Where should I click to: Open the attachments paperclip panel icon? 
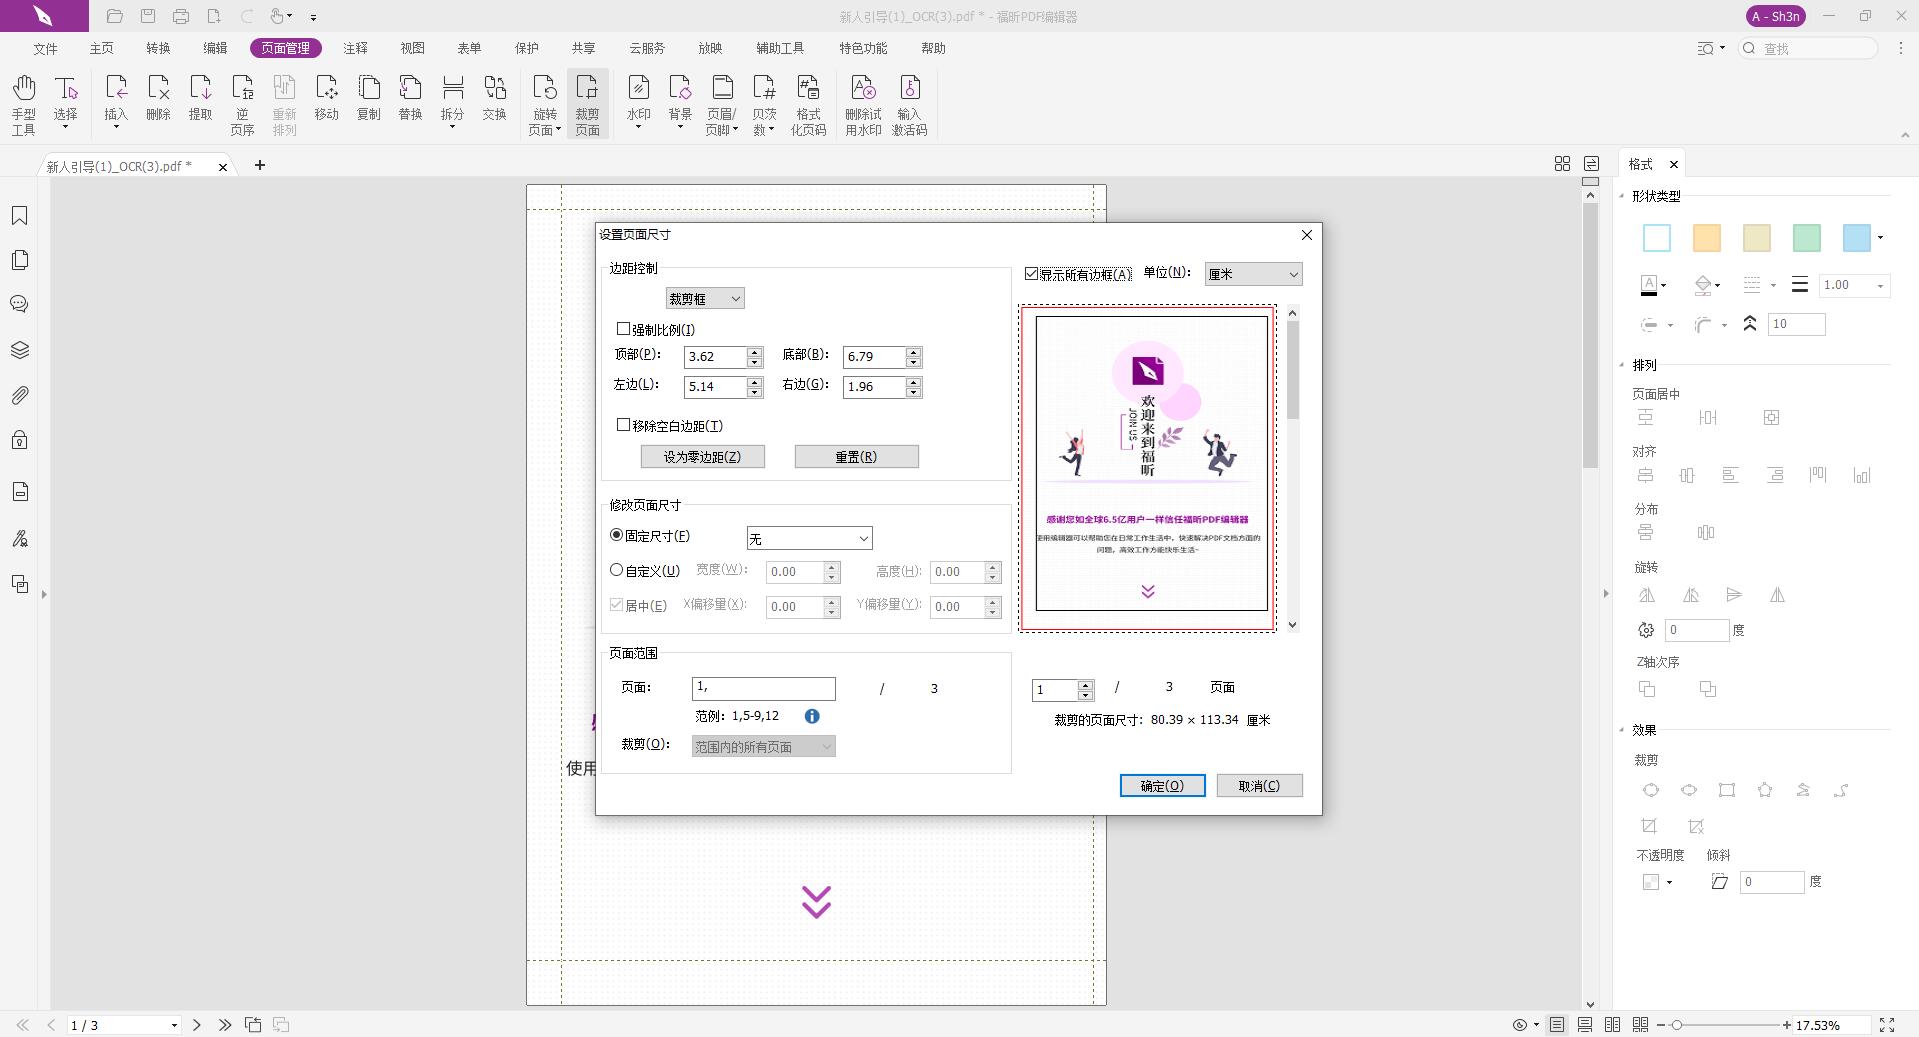(19, 396)
